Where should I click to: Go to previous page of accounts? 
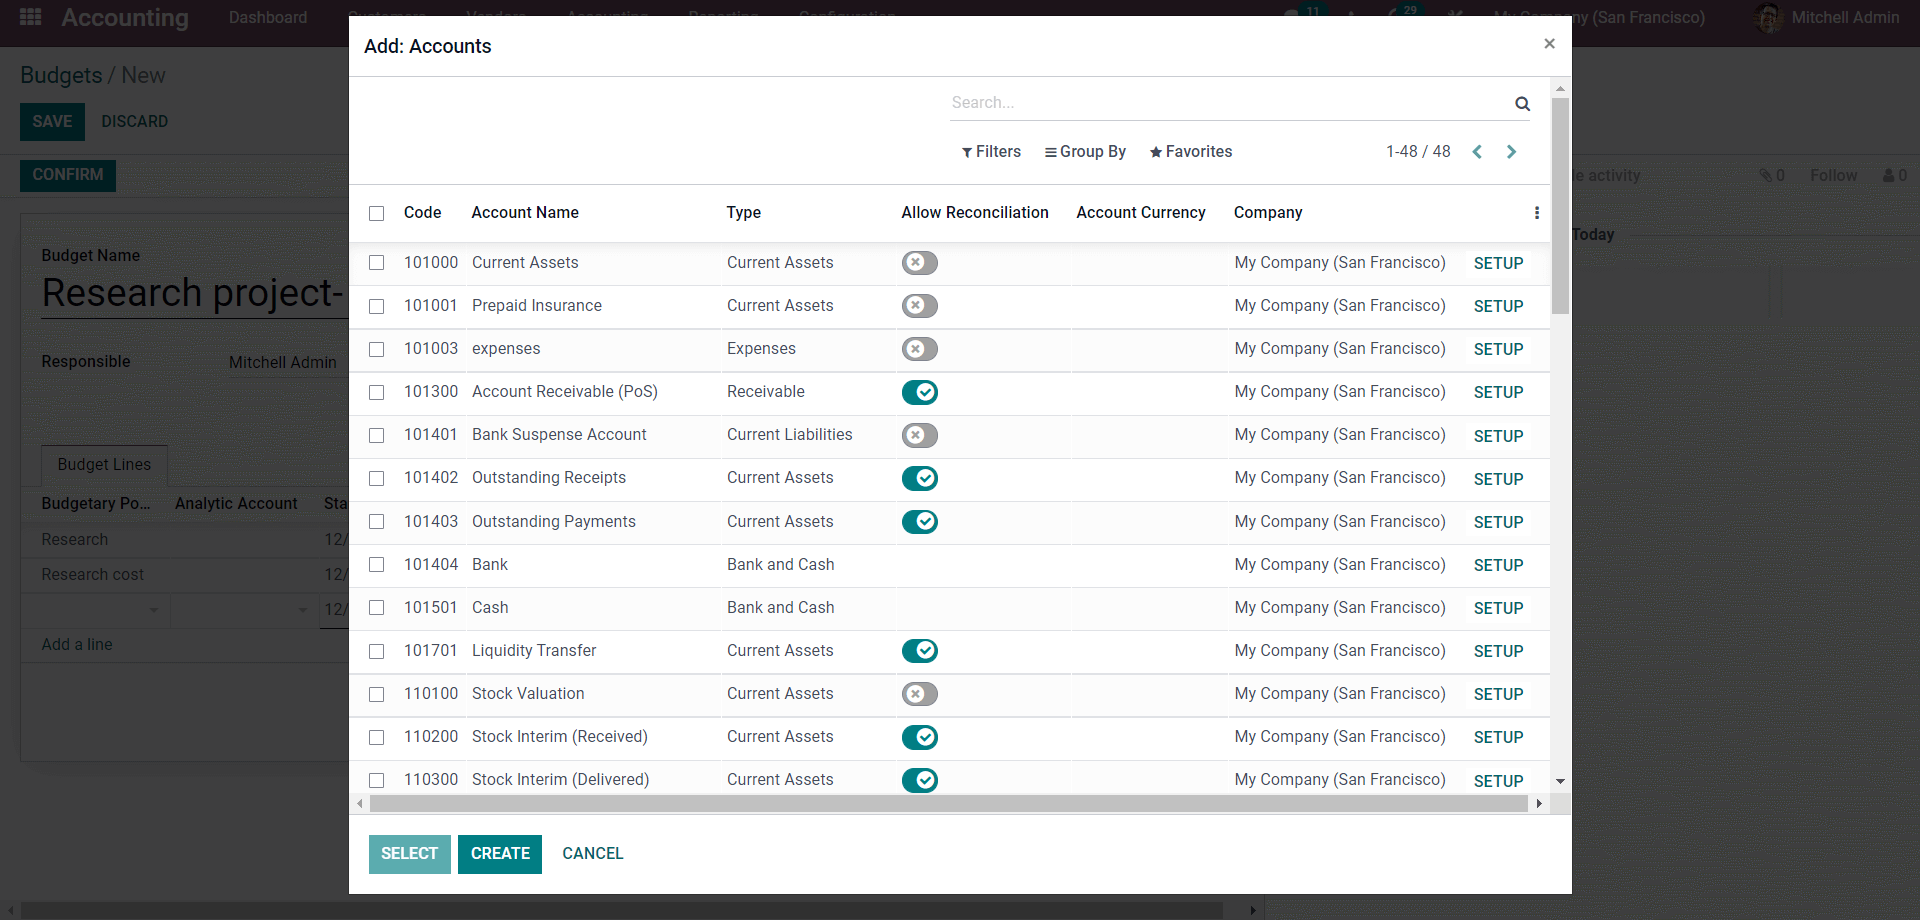tap(1477, 152)
